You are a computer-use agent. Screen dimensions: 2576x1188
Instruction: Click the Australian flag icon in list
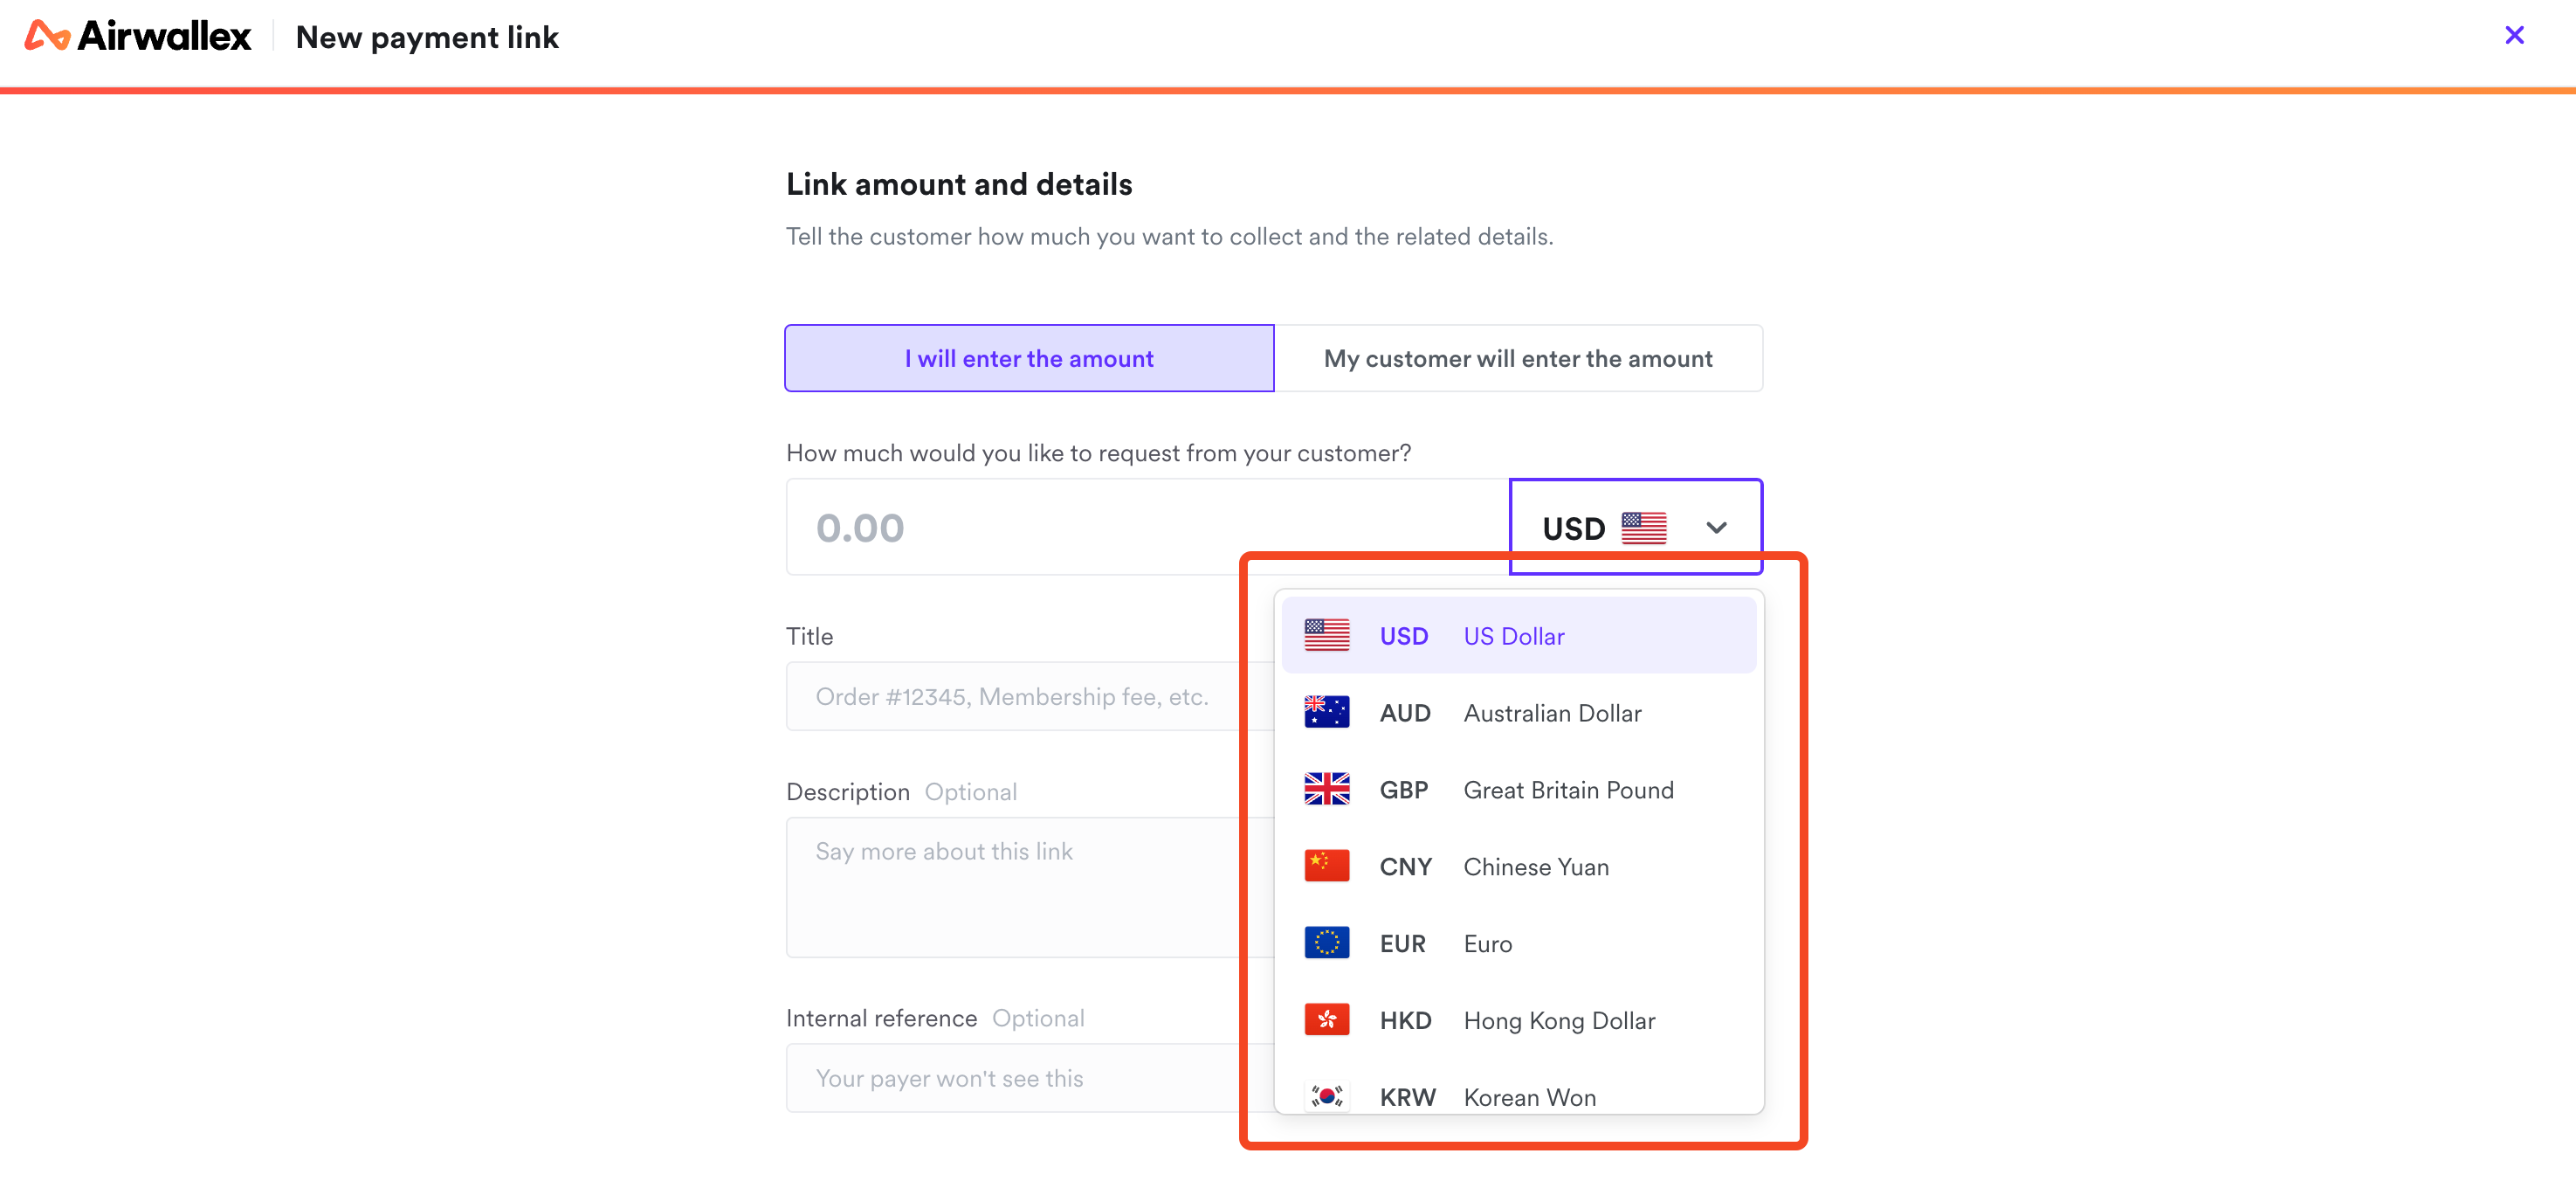(x=1326, y=712)
